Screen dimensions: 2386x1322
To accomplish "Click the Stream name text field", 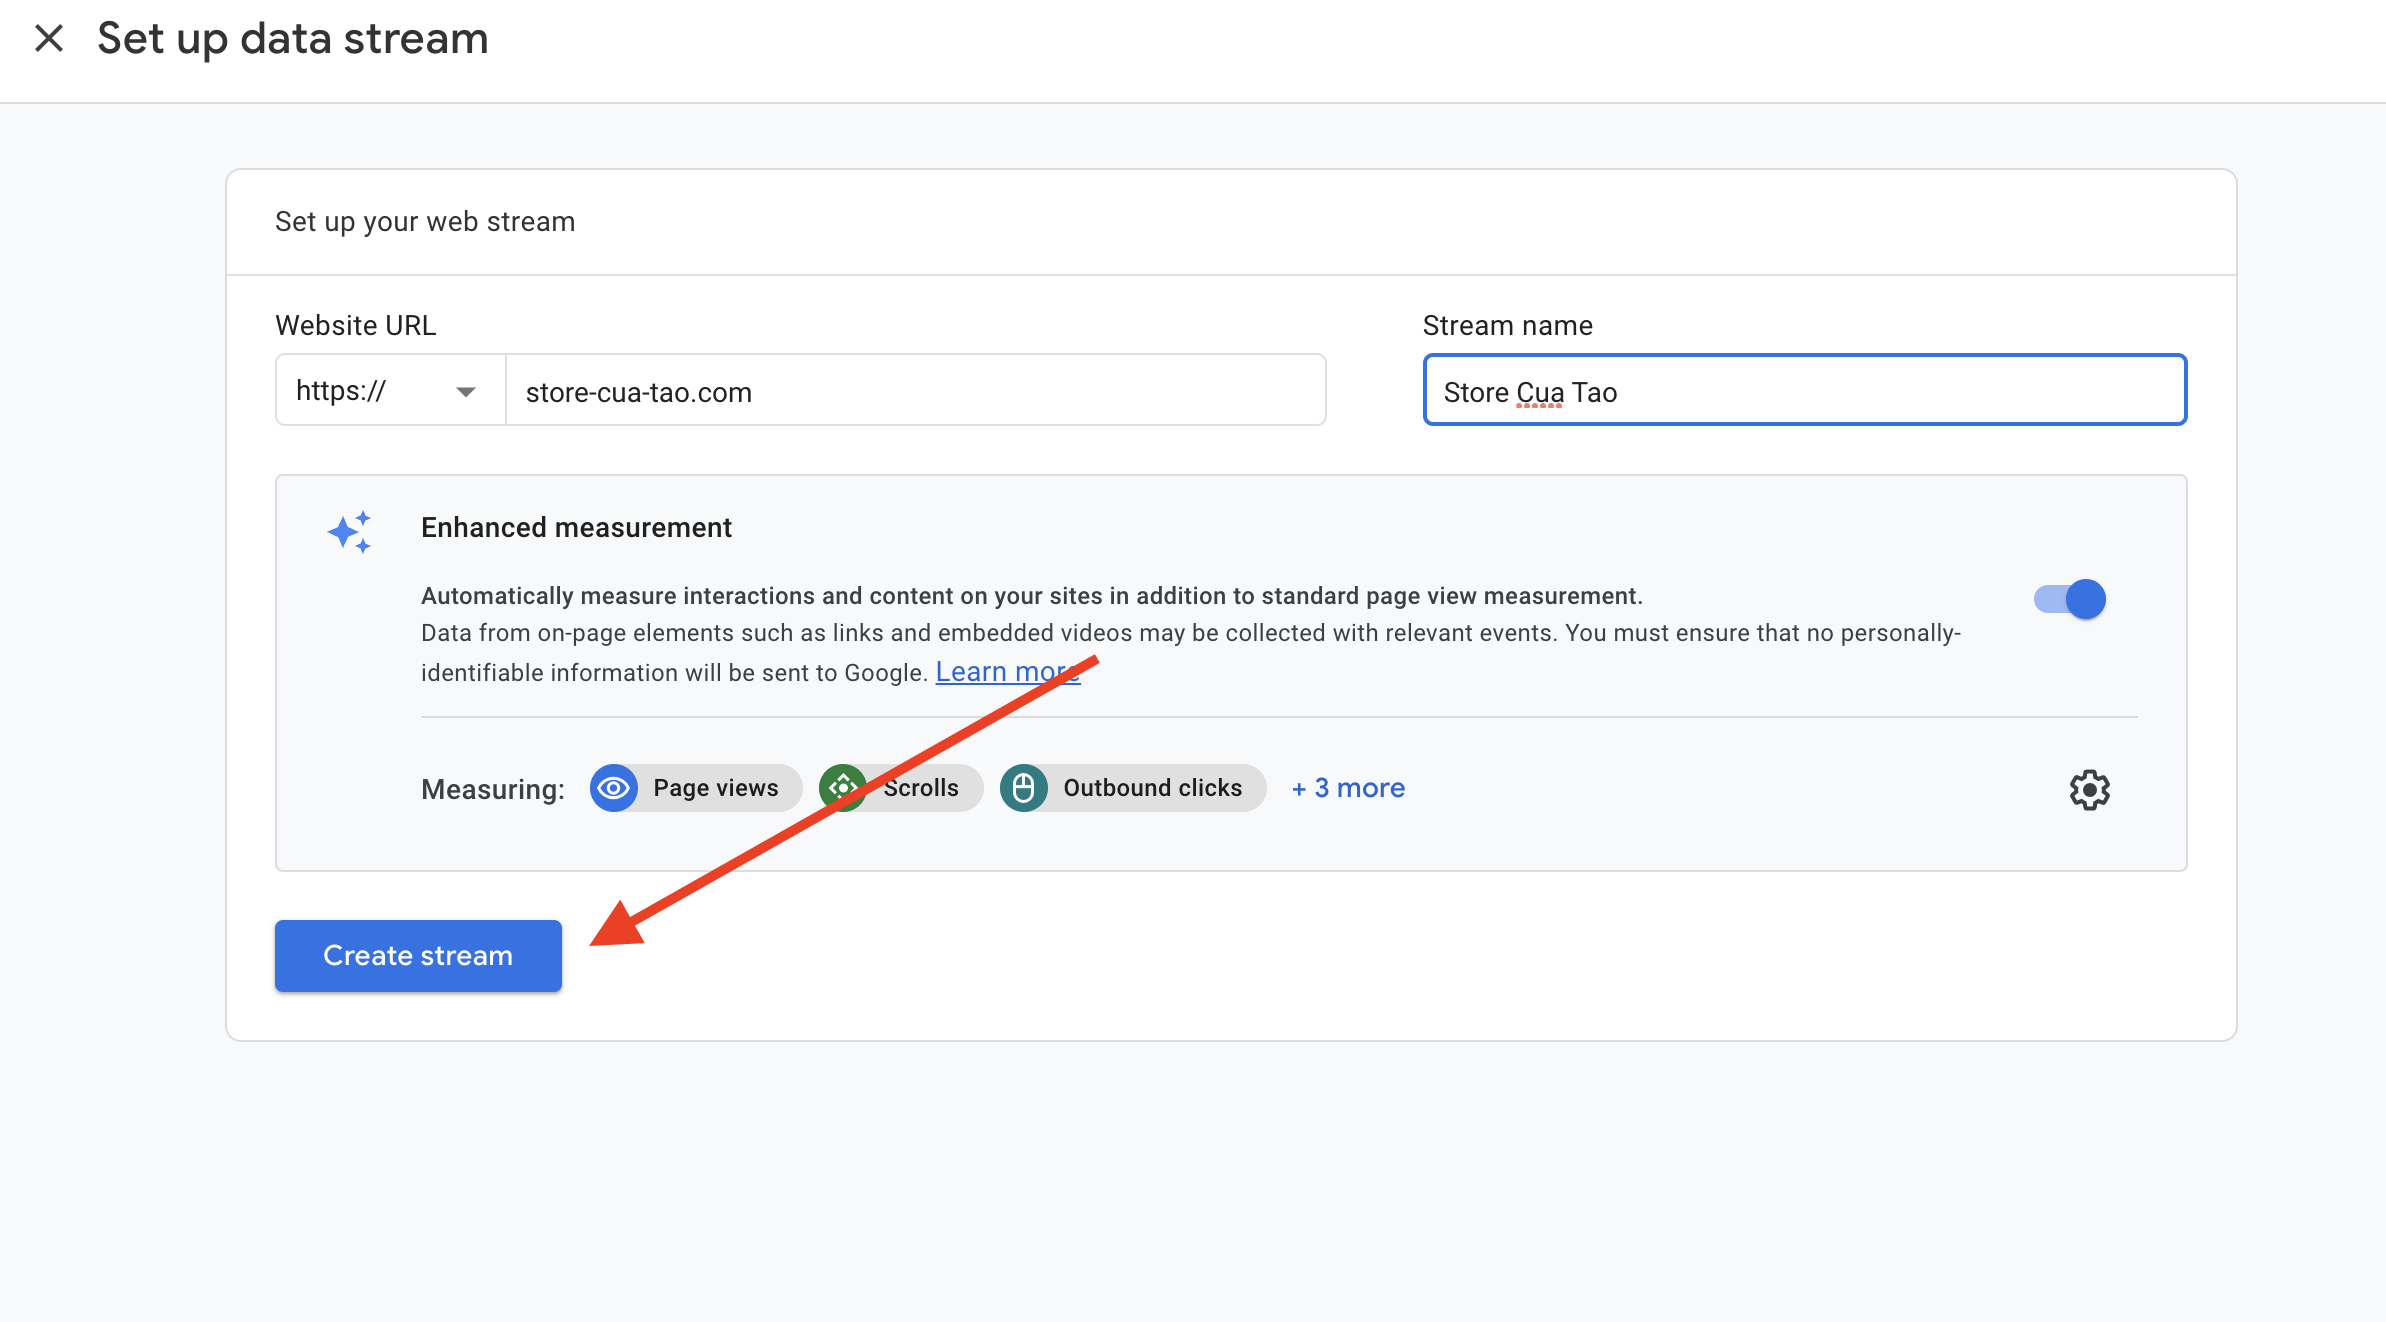I will (1804, 391).
